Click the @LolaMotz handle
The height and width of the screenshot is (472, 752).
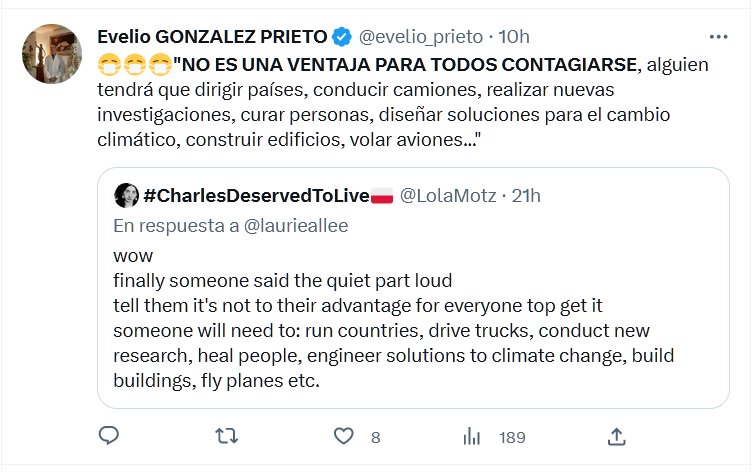[x=446, y=195]
